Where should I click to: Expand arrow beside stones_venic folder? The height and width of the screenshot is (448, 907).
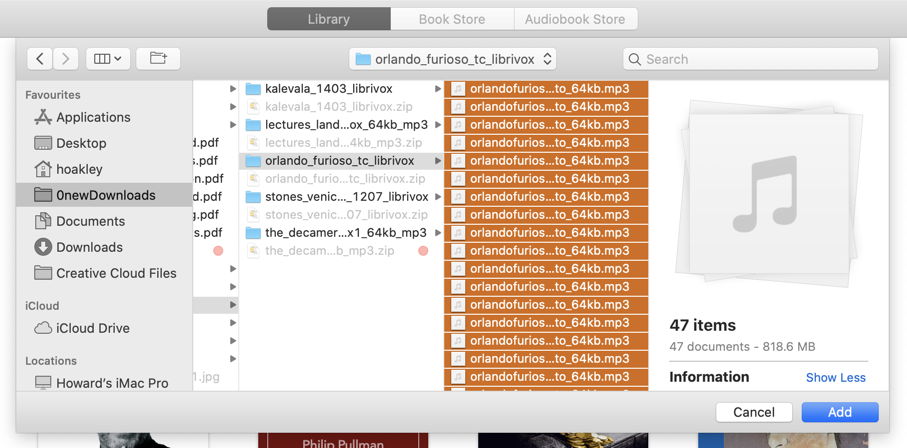point(438,197)
